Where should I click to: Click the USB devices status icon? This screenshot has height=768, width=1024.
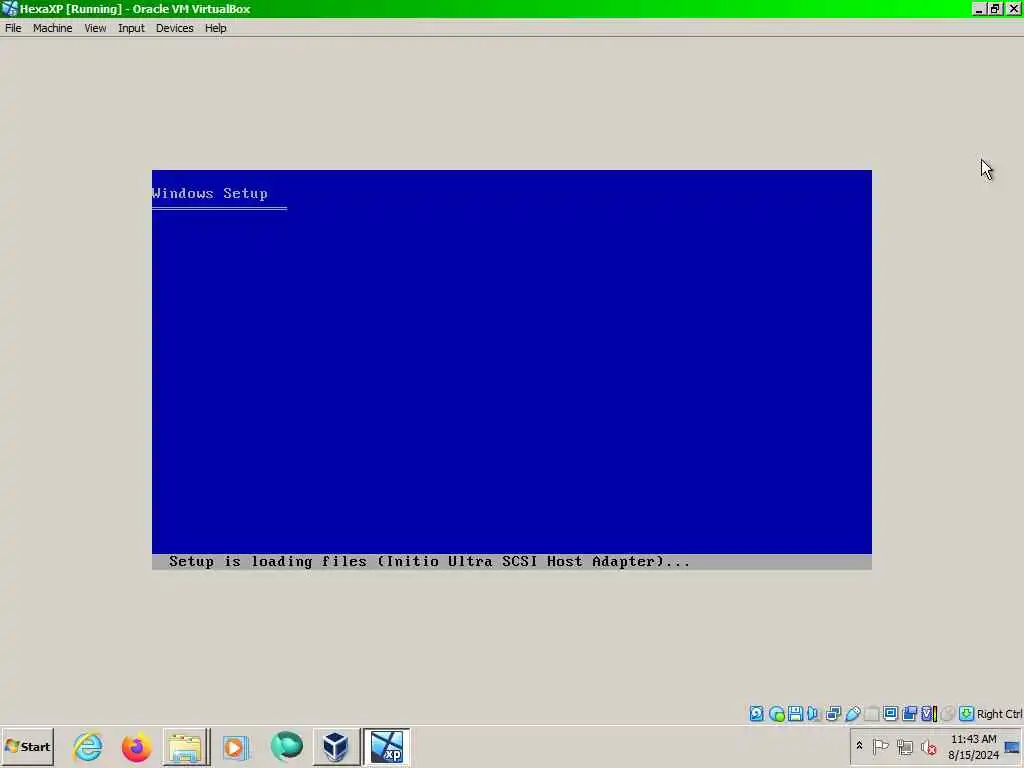point(853,714)
